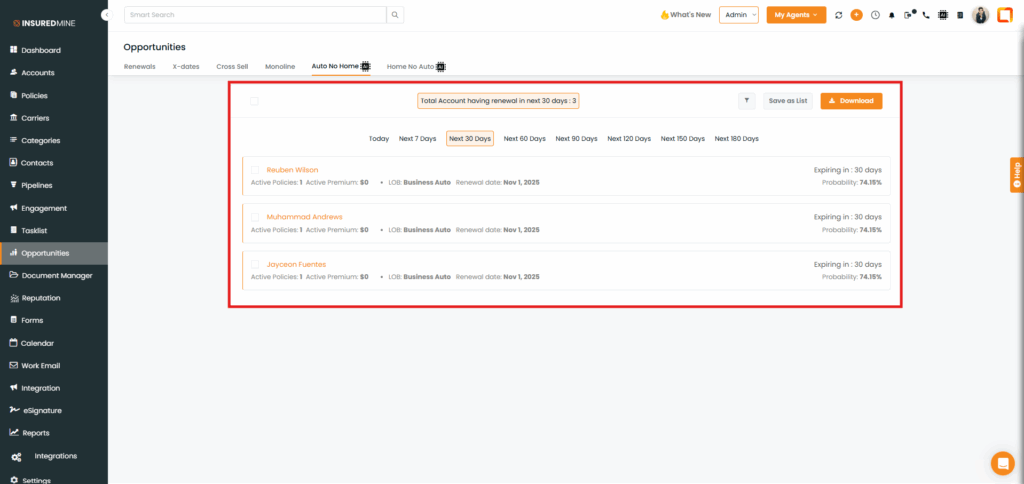The width and height of the screenshot is (1024, 484).
Task: Expand the My Agents dropdown
Action: 796,15
